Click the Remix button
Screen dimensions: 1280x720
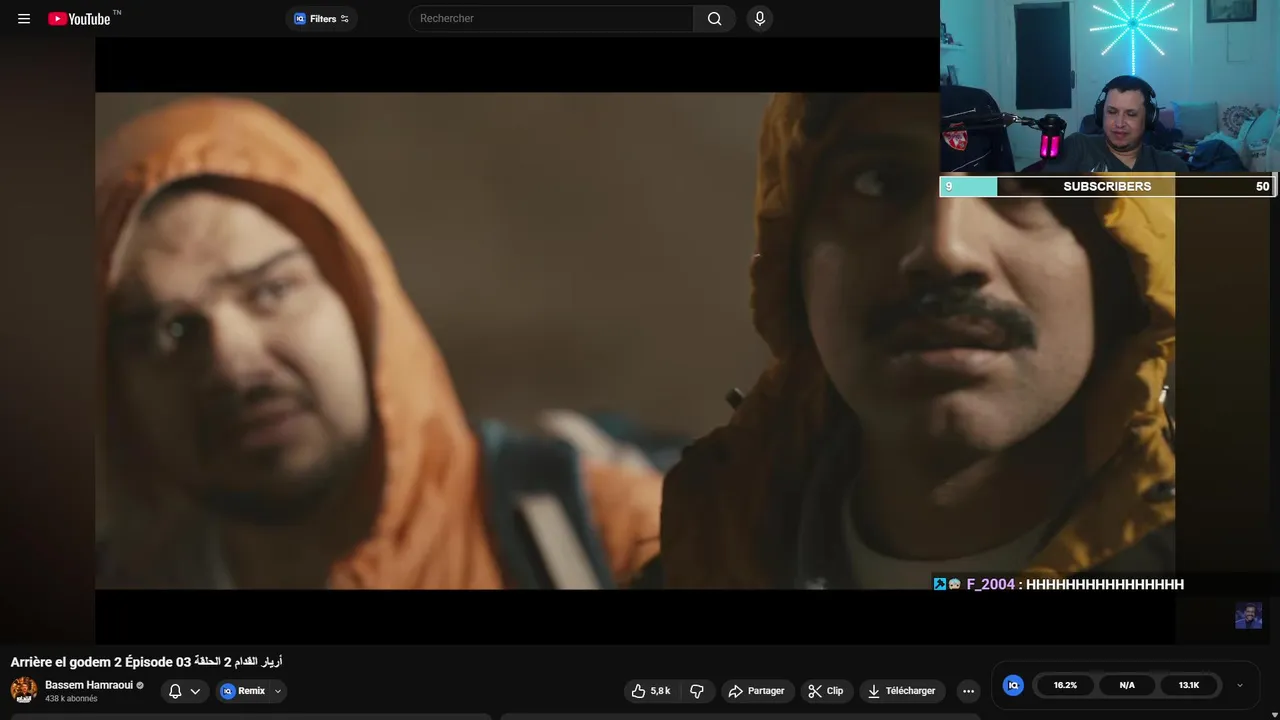pyautogui.click(x=243, y=691)
